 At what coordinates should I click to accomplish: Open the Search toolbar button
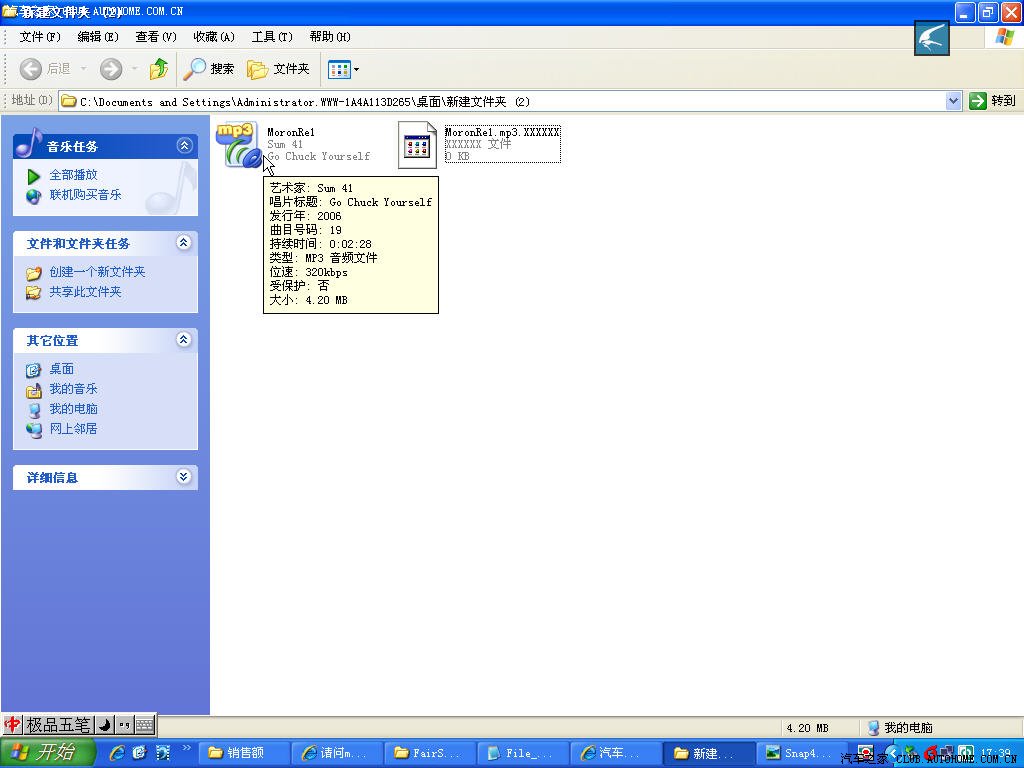pyautogui.click(x=209, y=69)
